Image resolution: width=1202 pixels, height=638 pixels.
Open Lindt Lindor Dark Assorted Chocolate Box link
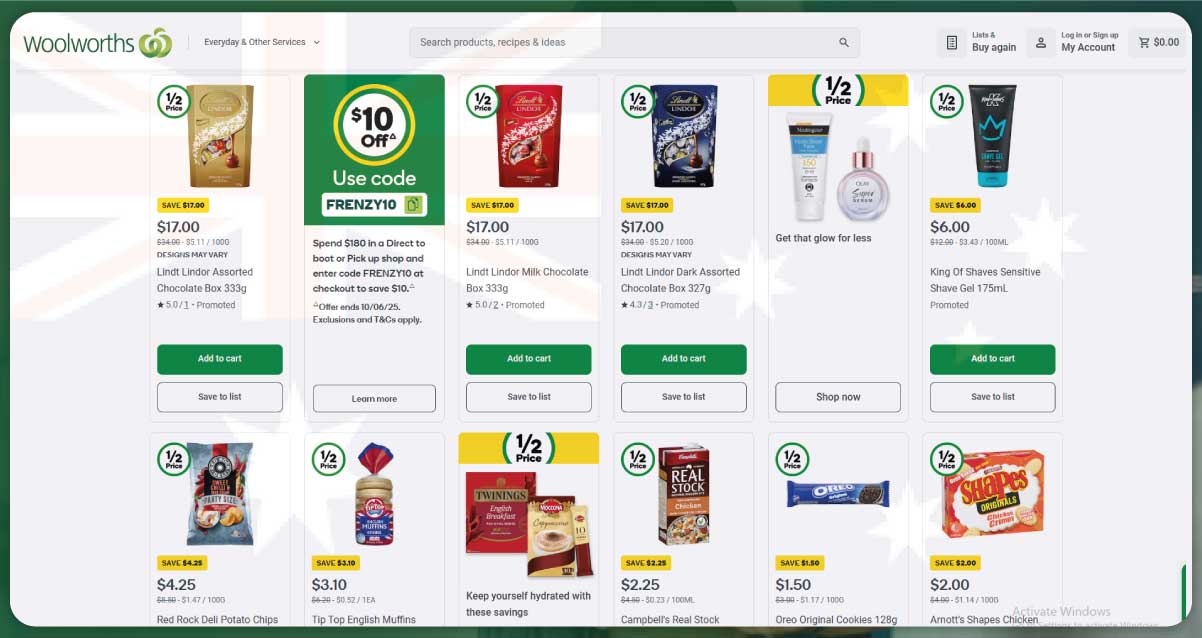pyautogui.click(x=680, y=279)
